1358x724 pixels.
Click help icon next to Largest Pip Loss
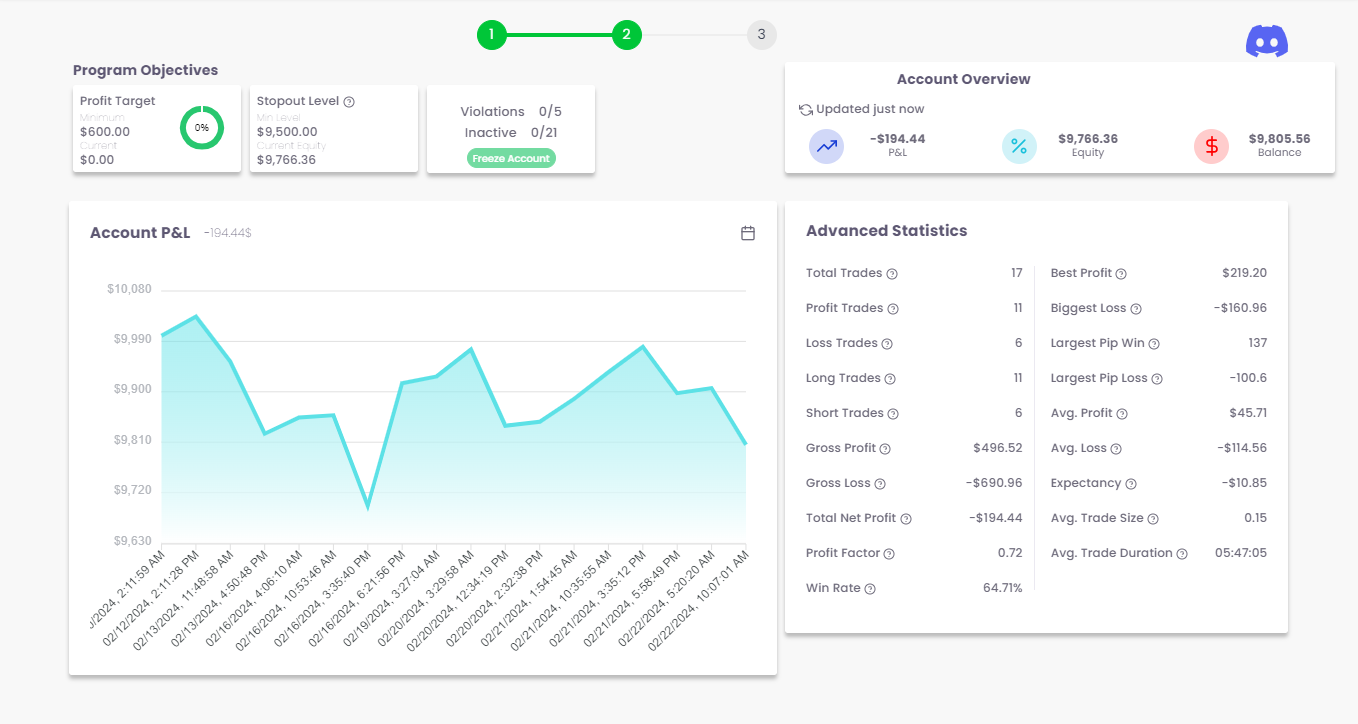coord(1157,379)
